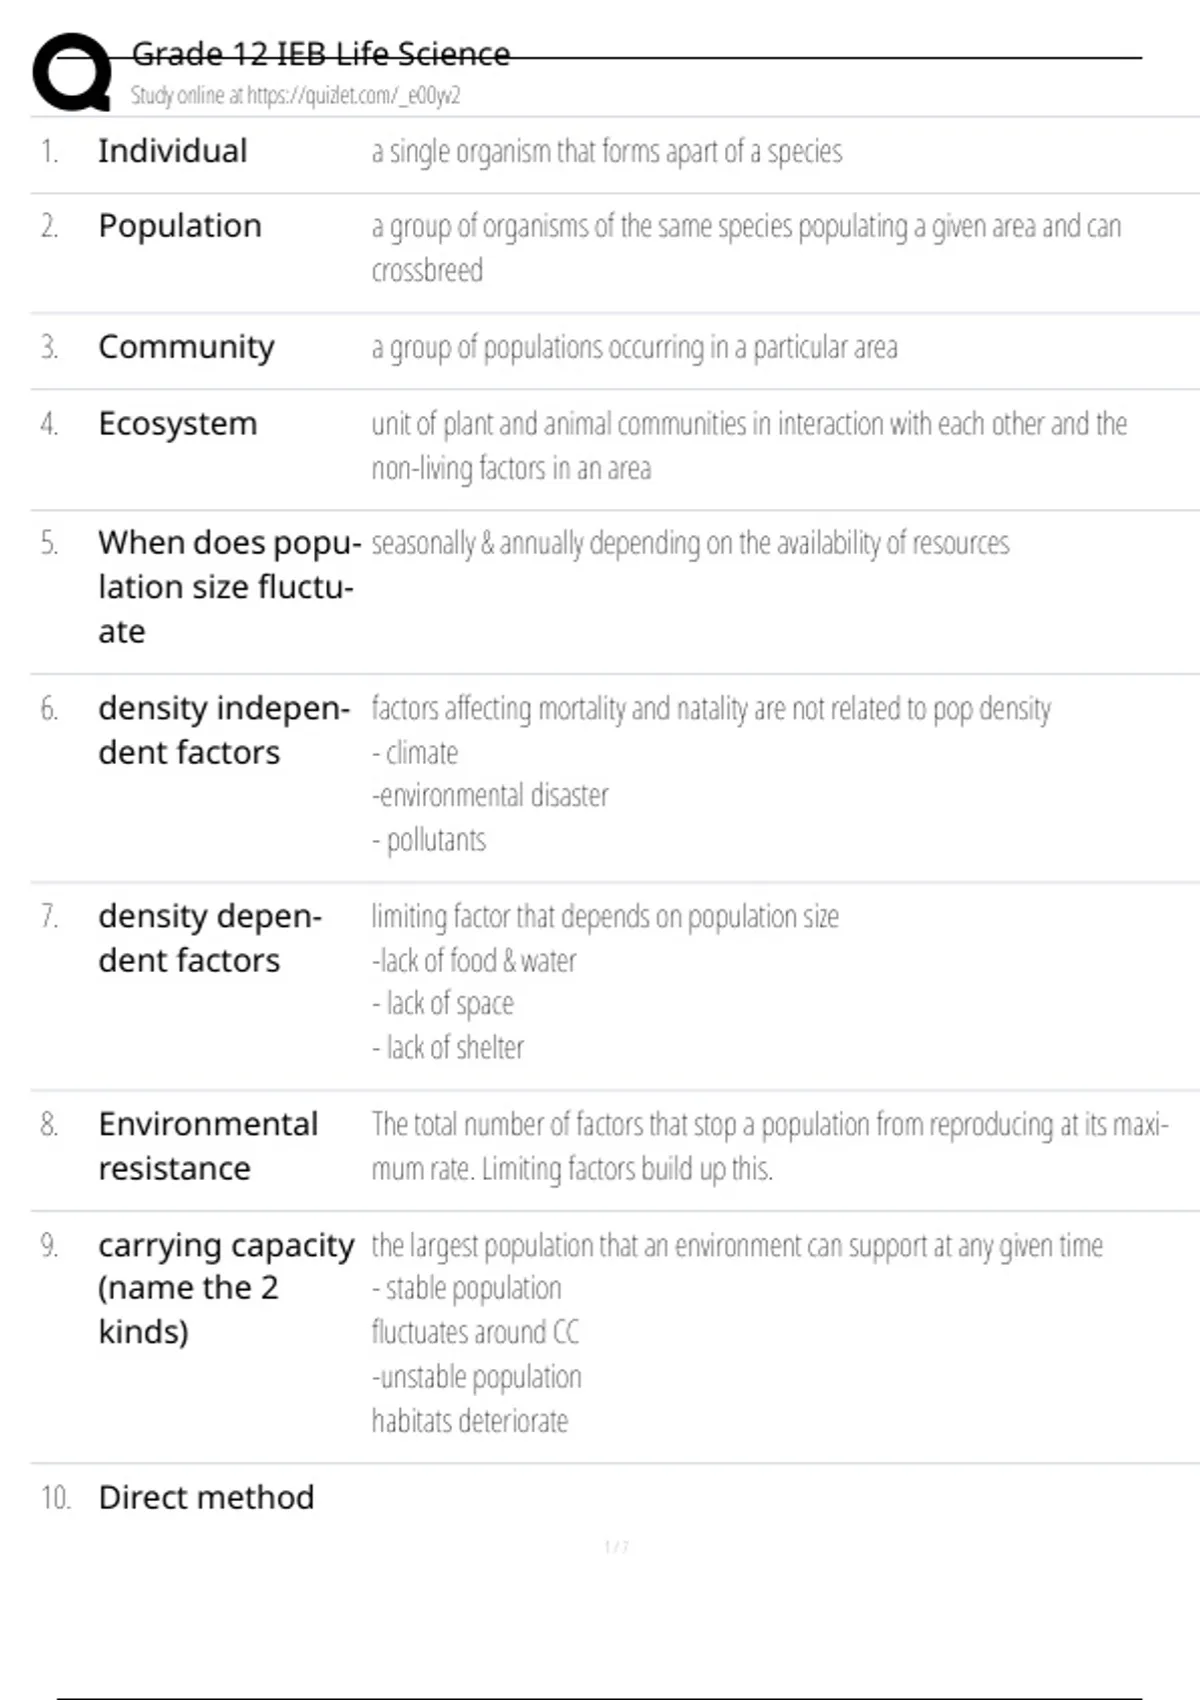Select the Environmental resistance term
The image size is (1200, 1700).
[x=208, y=1146]
